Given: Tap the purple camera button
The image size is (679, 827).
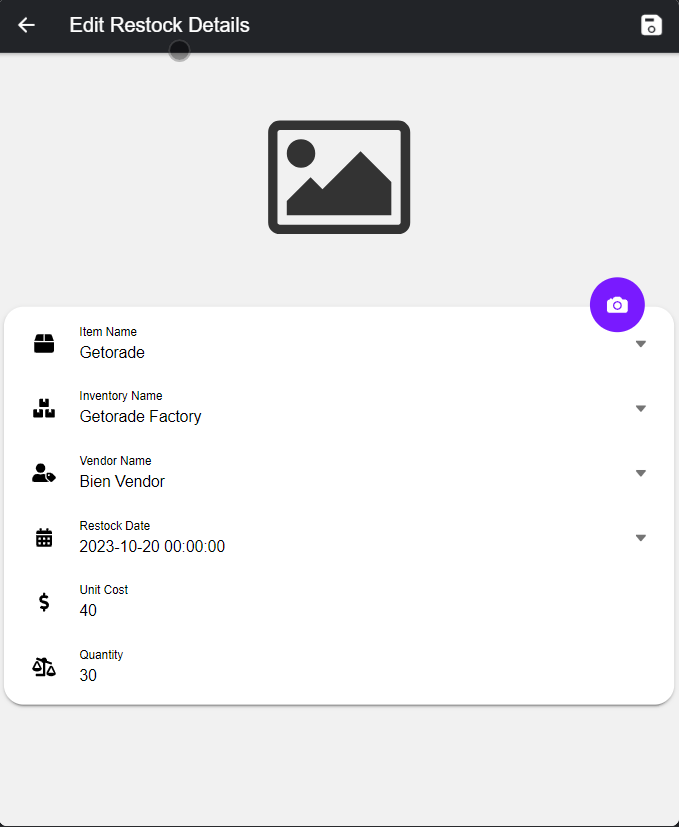Looking at the screenshot, I should click(x=617, y=305).
